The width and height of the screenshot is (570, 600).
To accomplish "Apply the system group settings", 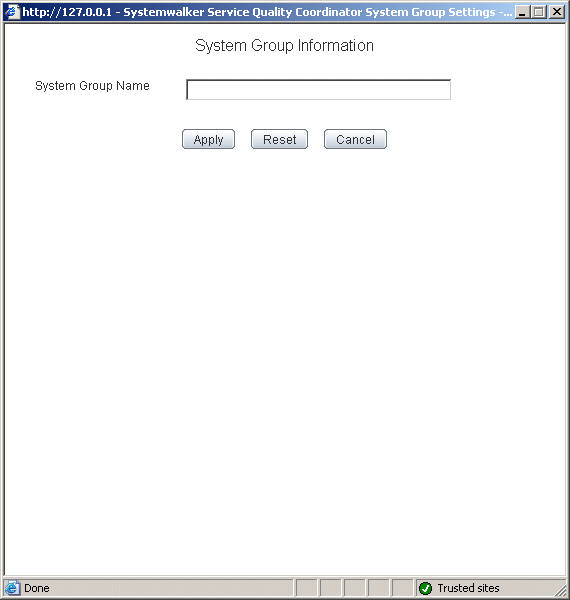I will (x=208, y=139).
